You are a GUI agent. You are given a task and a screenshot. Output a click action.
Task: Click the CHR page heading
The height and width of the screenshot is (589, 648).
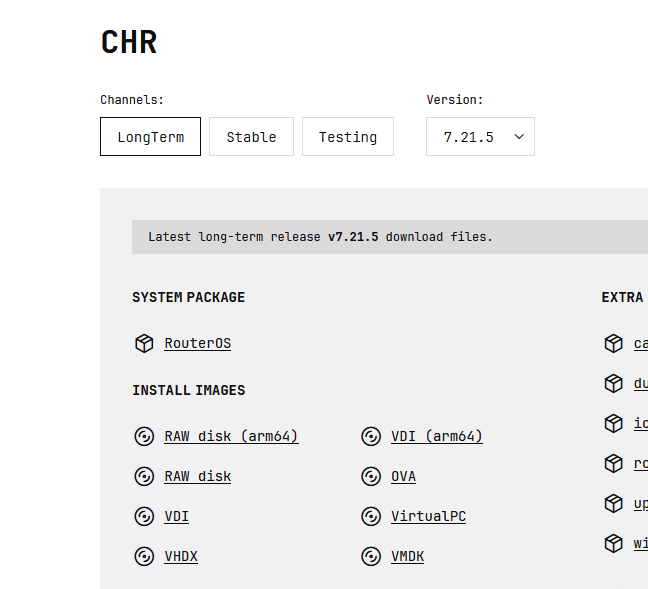point(129,42)
